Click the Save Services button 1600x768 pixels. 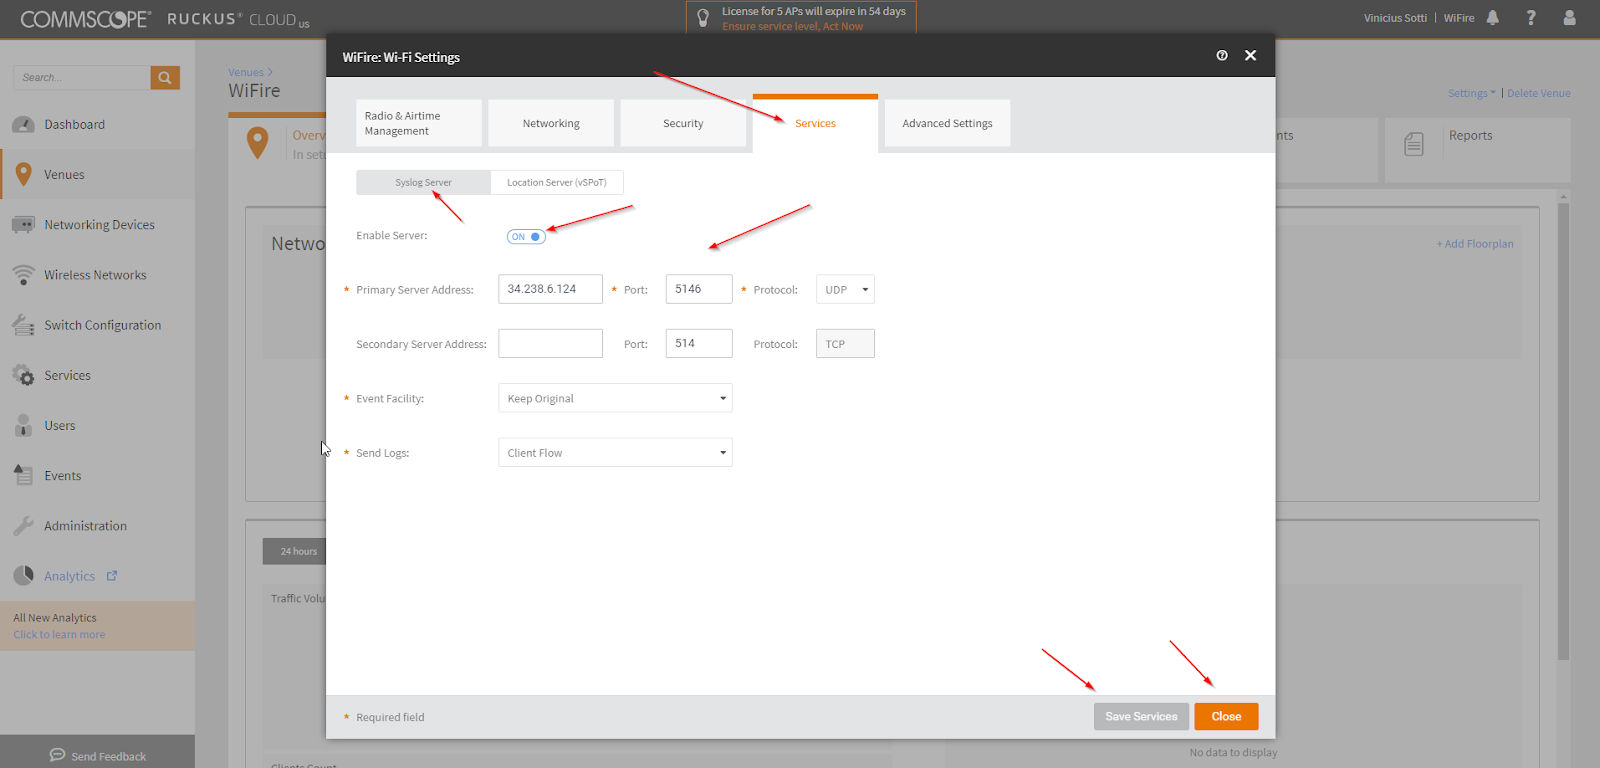(x=1141, y=717)
